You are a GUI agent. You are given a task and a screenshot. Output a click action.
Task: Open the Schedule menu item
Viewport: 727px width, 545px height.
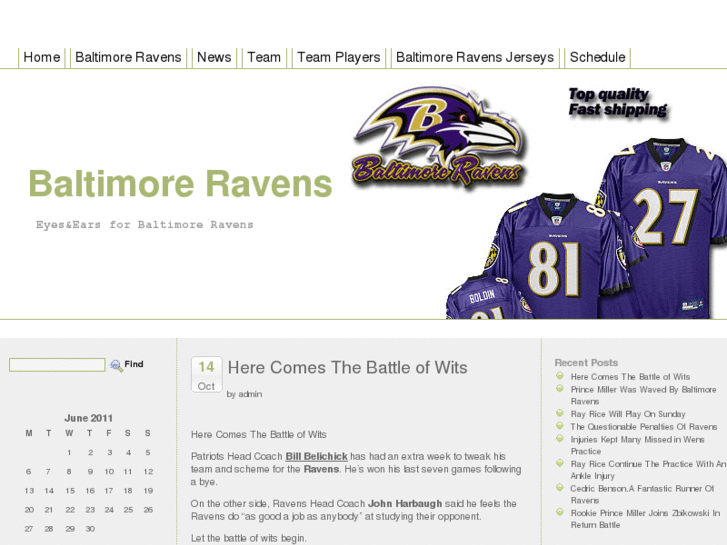[x=597, y=58]
